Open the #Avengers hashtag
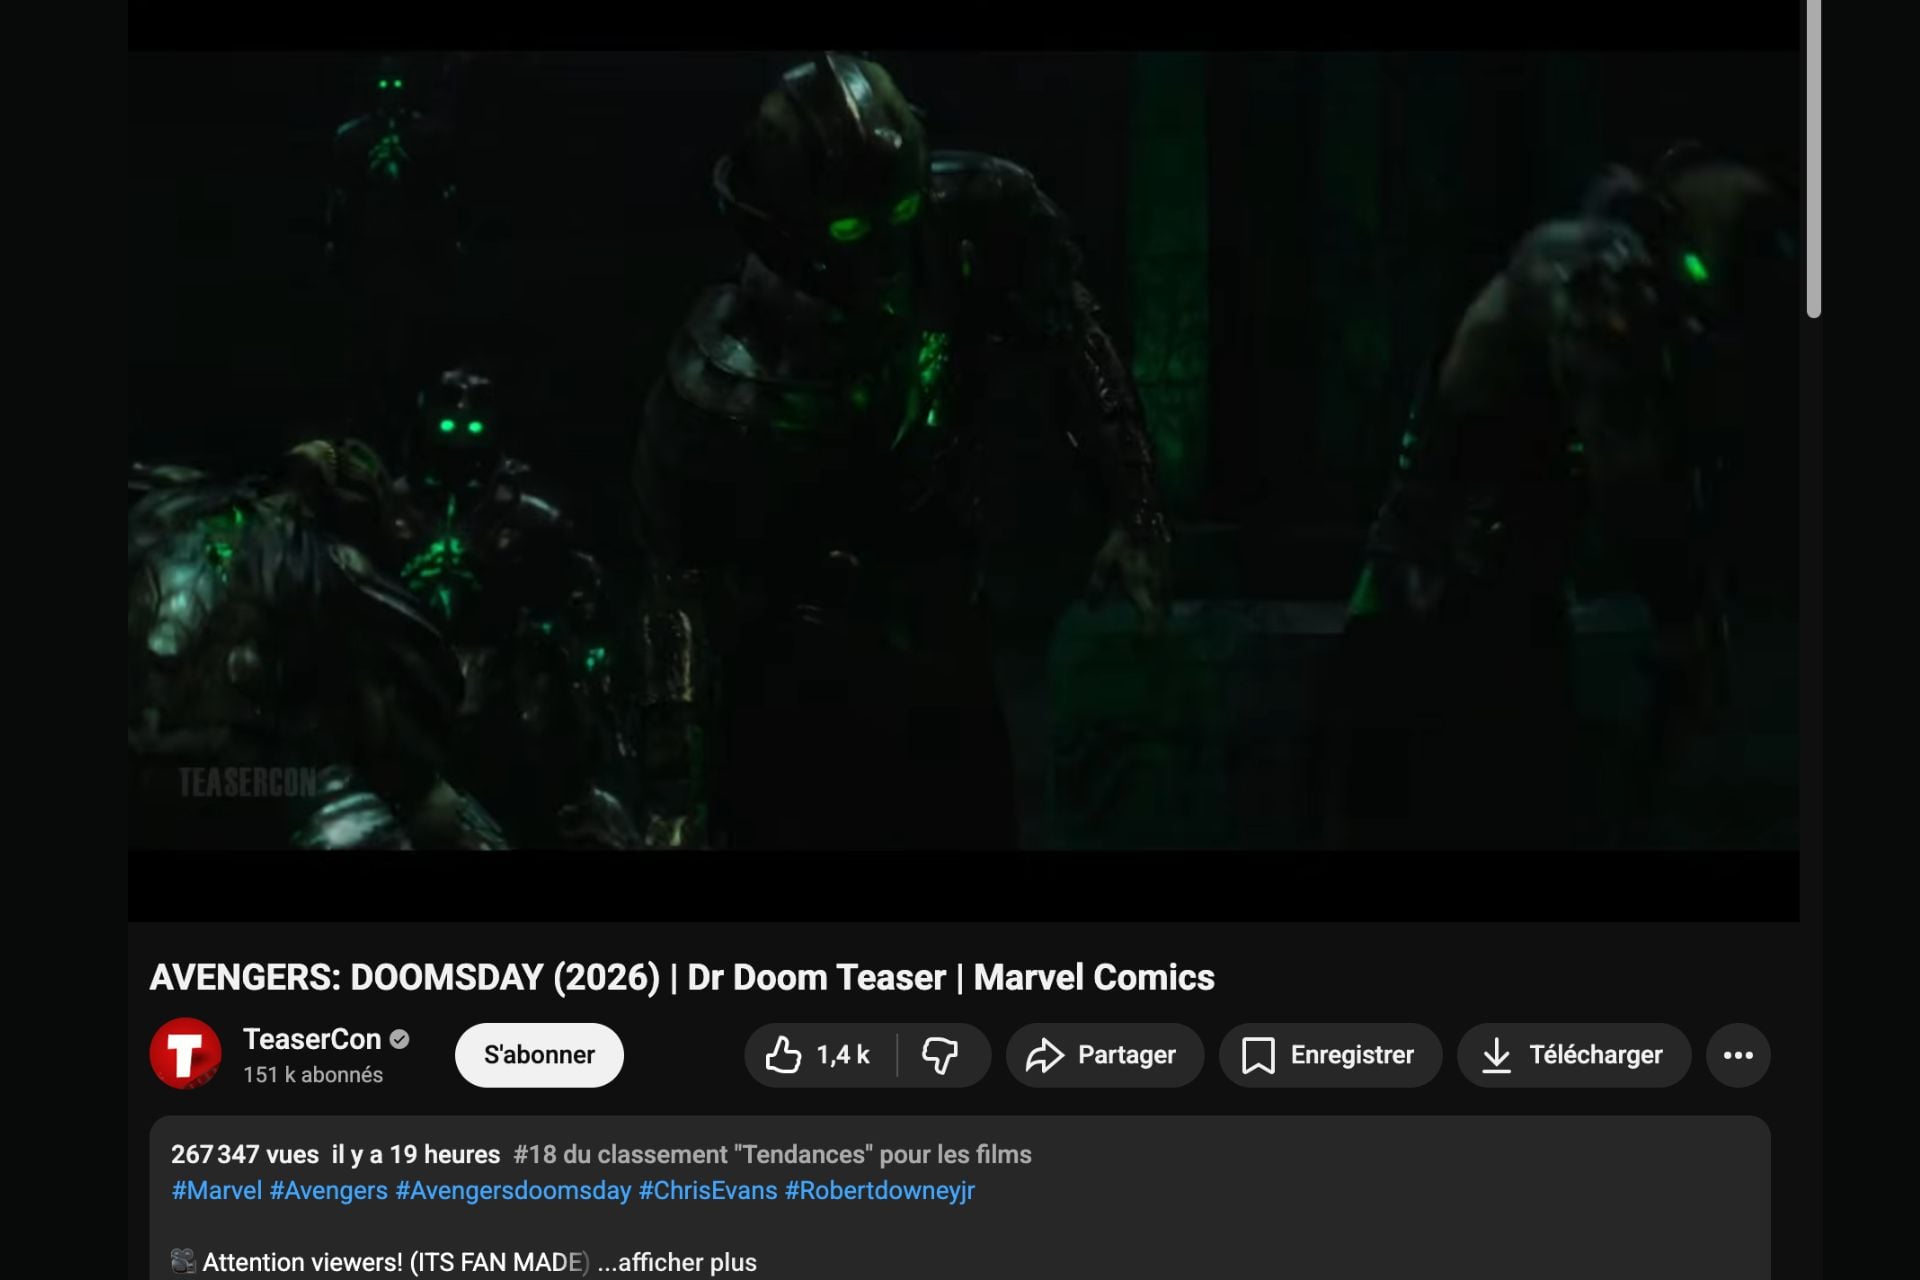The image size is (1920, 1280). click(x=329, y=1191)
